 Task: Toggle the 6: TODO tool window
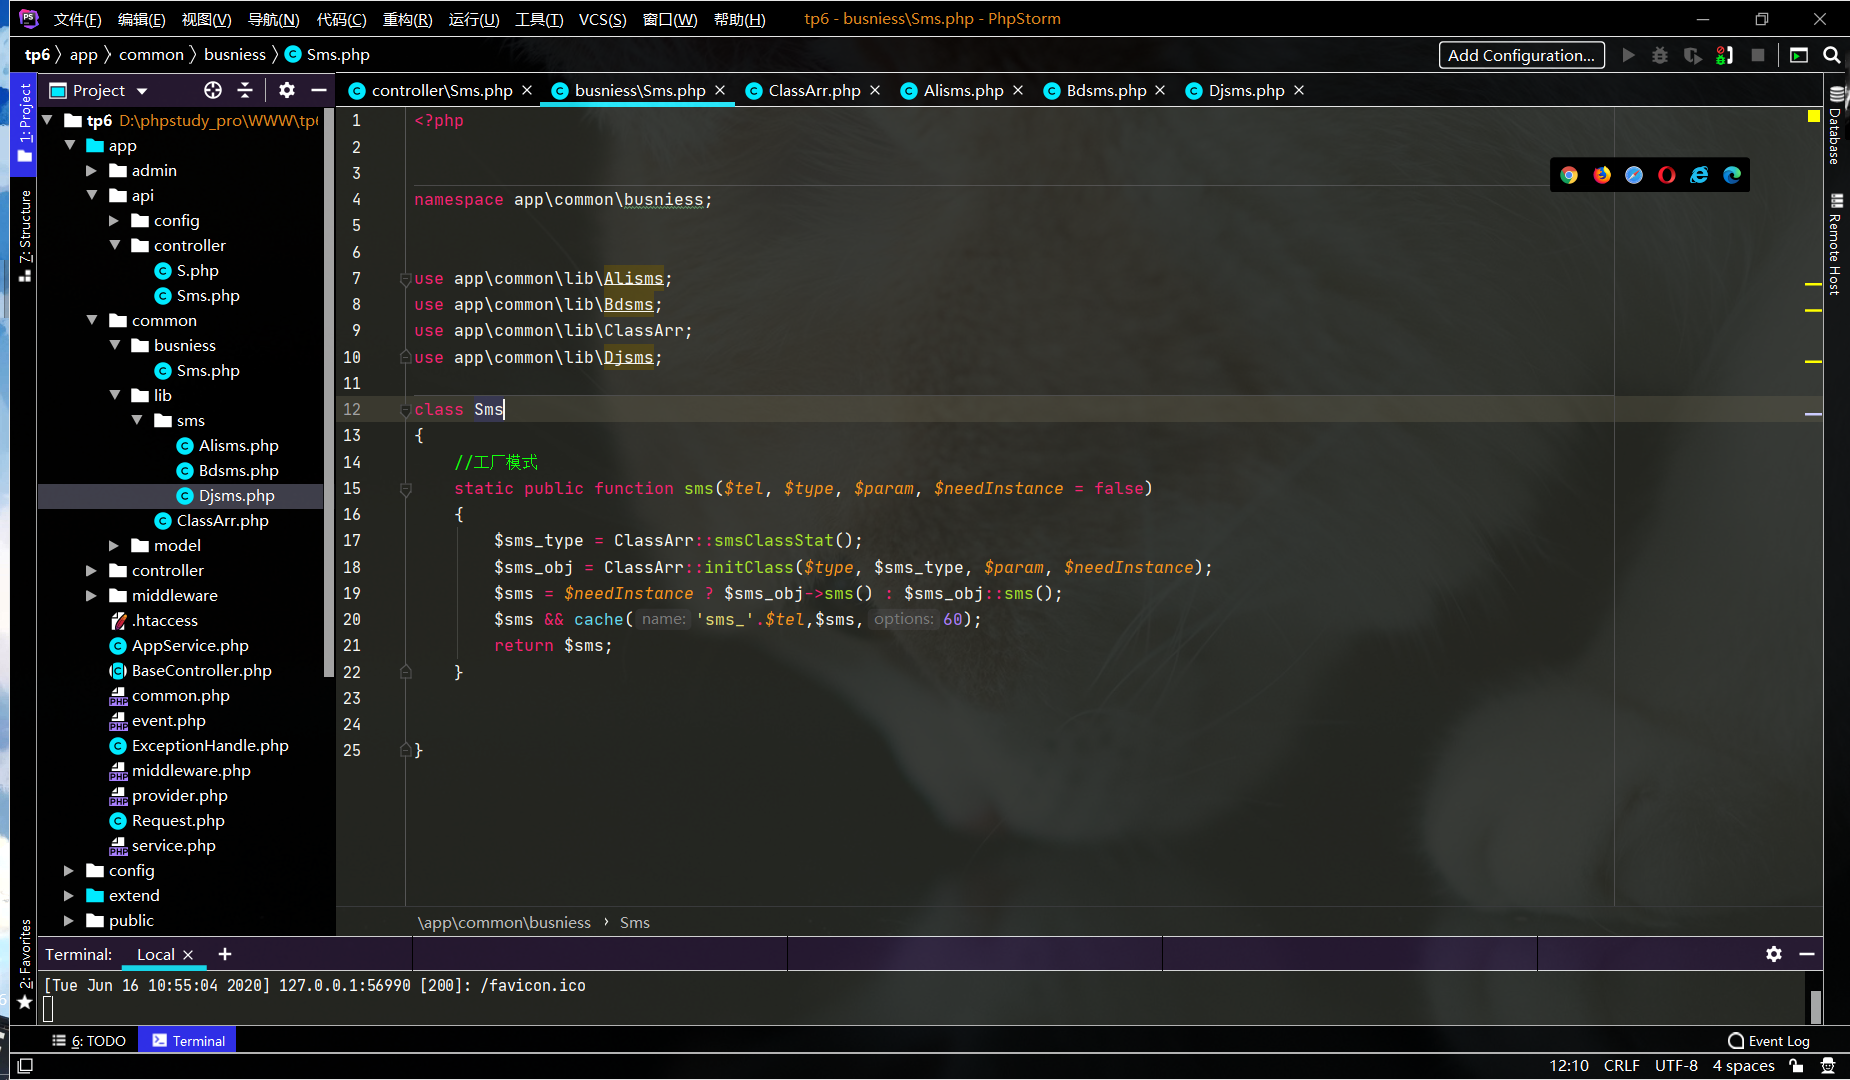89,1040
